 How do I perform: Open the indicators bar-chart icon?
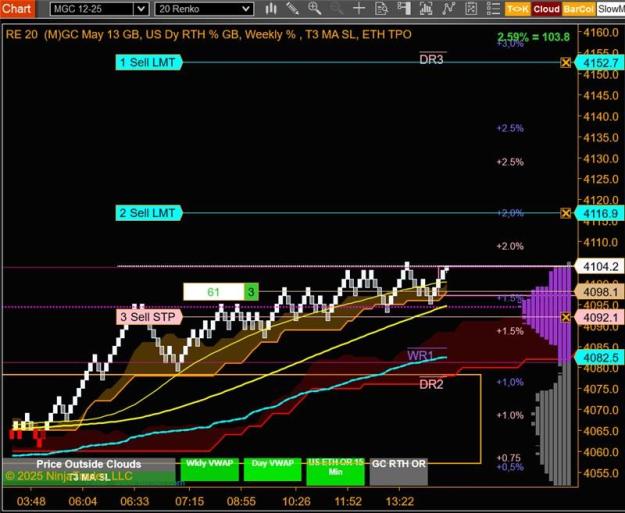click(426, 9)
